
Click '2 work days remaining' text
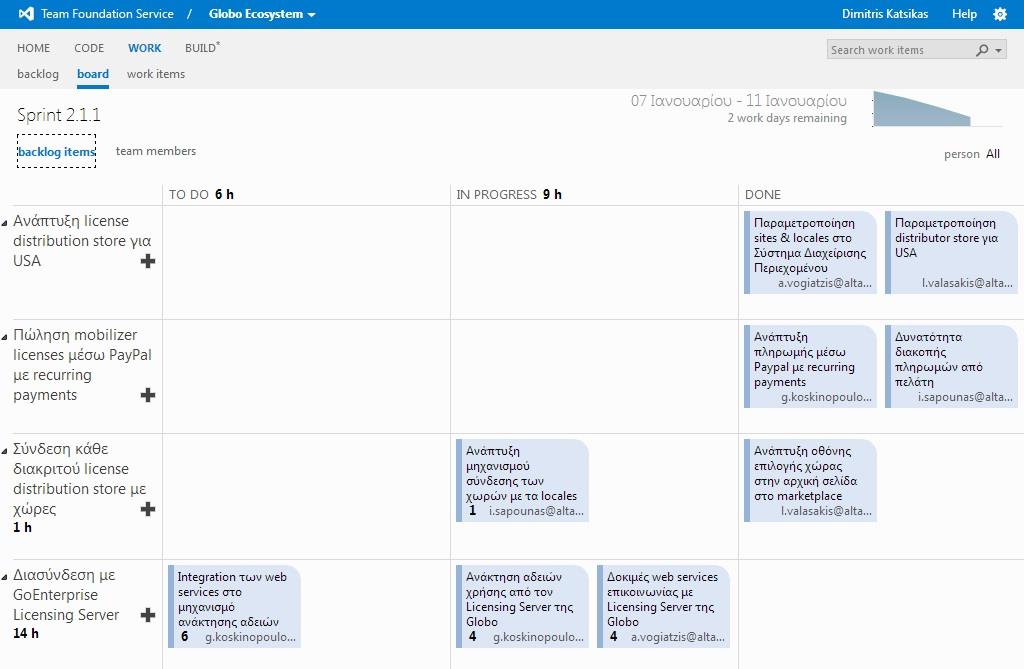pos(787,118)
